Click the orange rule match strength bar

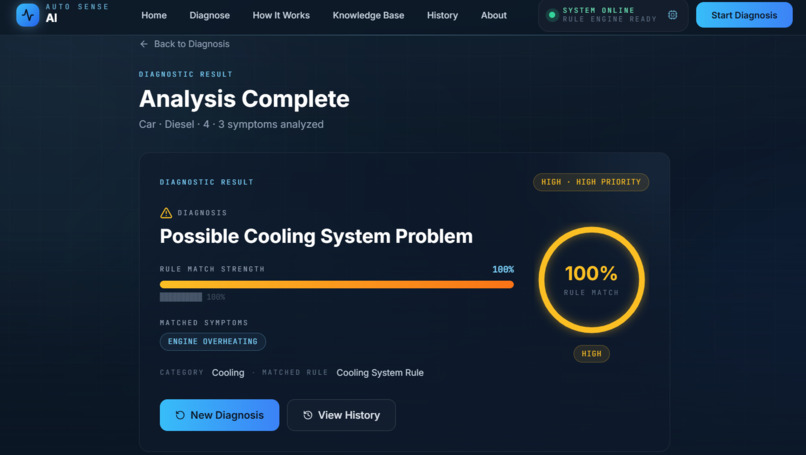click(x=337, y=284)
